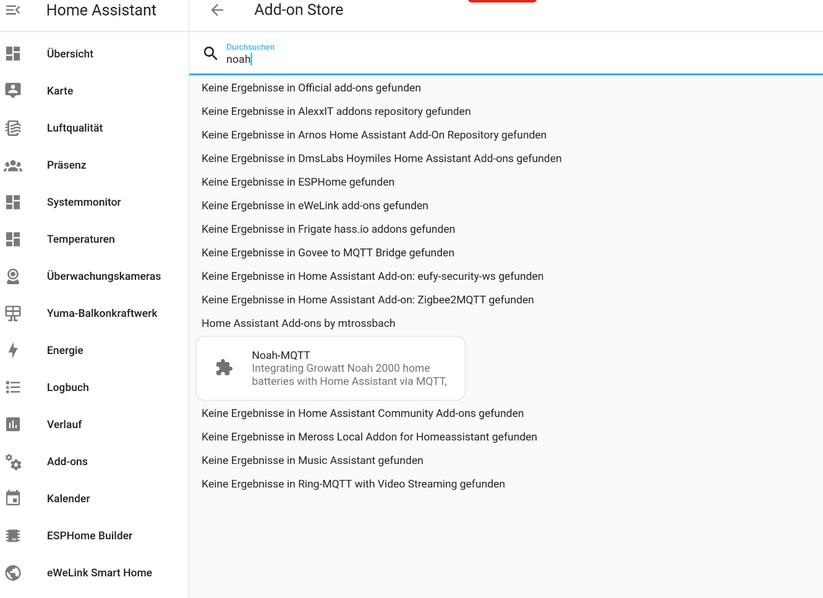
Task: Open Kalender from the sidebar
Action: (68, 498)
